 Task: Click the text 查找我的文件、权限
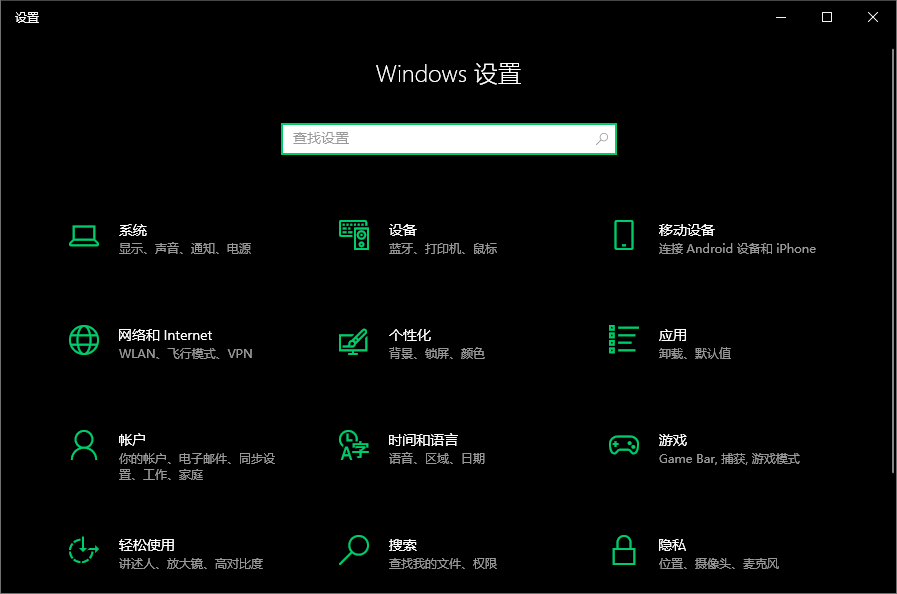tap(443, 564)
